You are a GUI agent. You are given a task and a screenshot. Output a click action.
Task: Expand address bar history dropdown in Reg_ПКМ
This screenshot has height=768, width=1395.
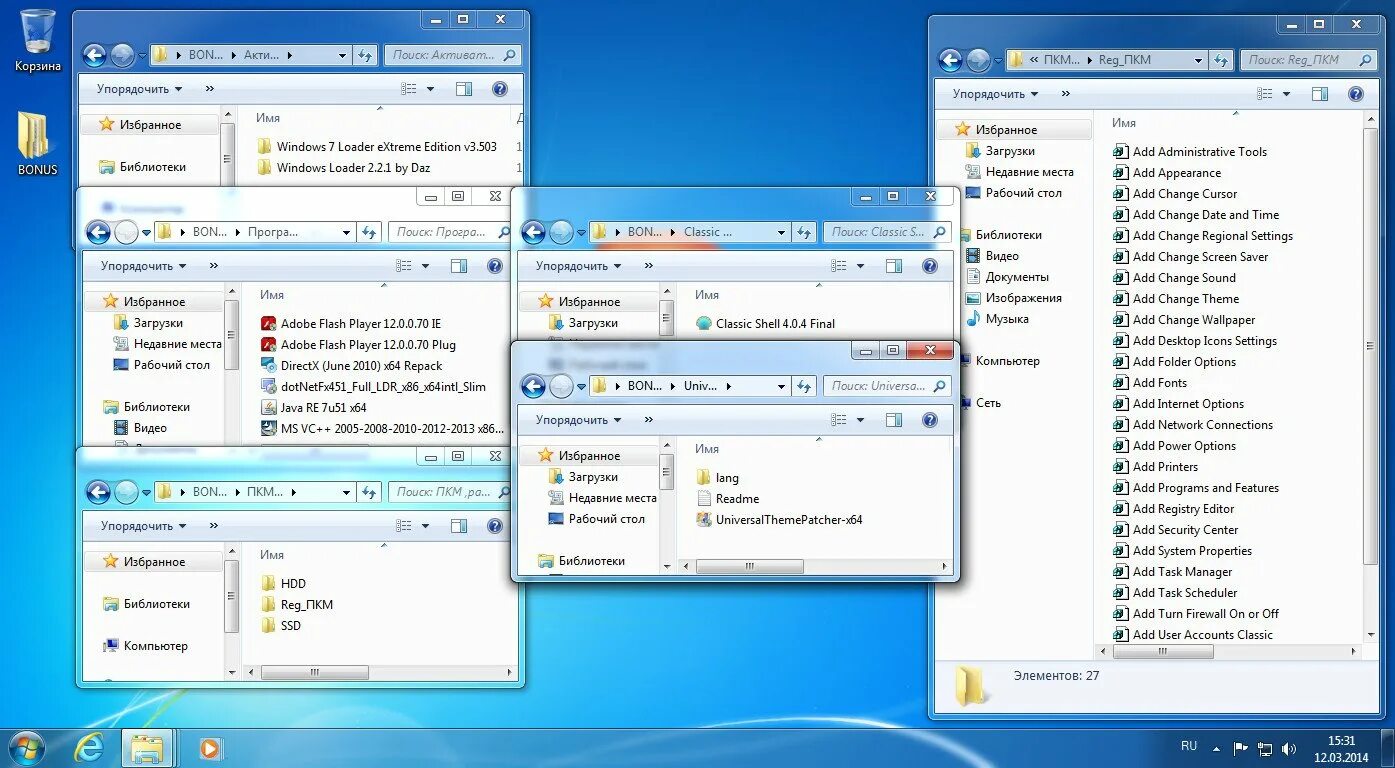[x=1198, y=60]
